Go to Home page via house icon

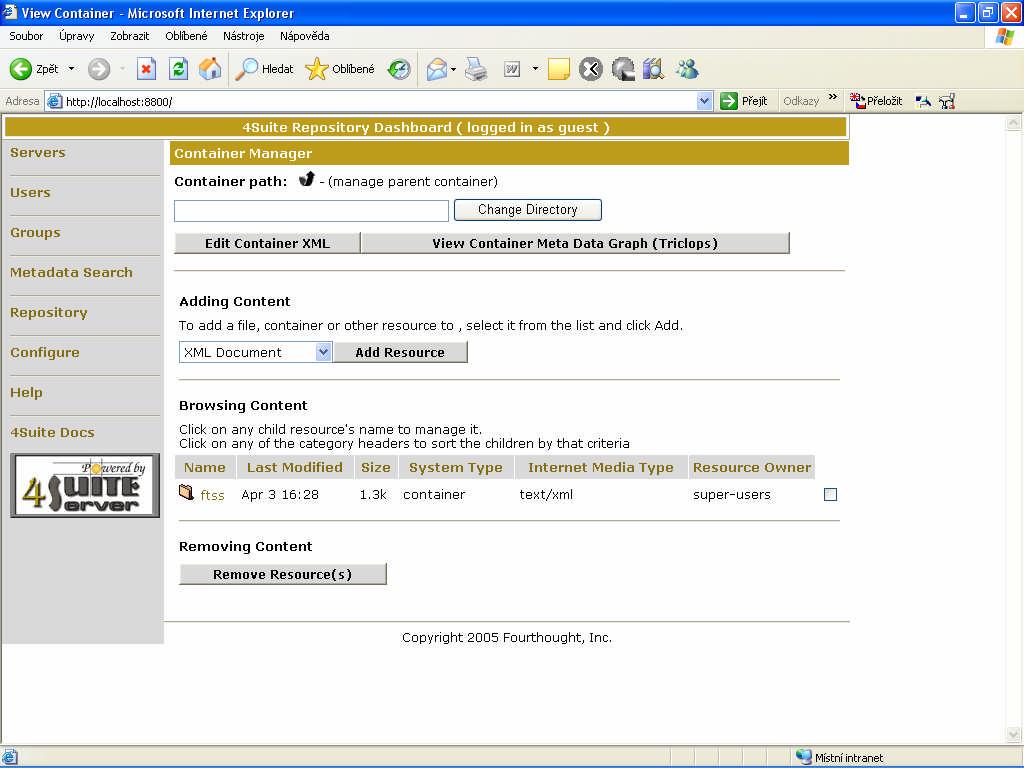pyautogui.click(x=210, y=69)
